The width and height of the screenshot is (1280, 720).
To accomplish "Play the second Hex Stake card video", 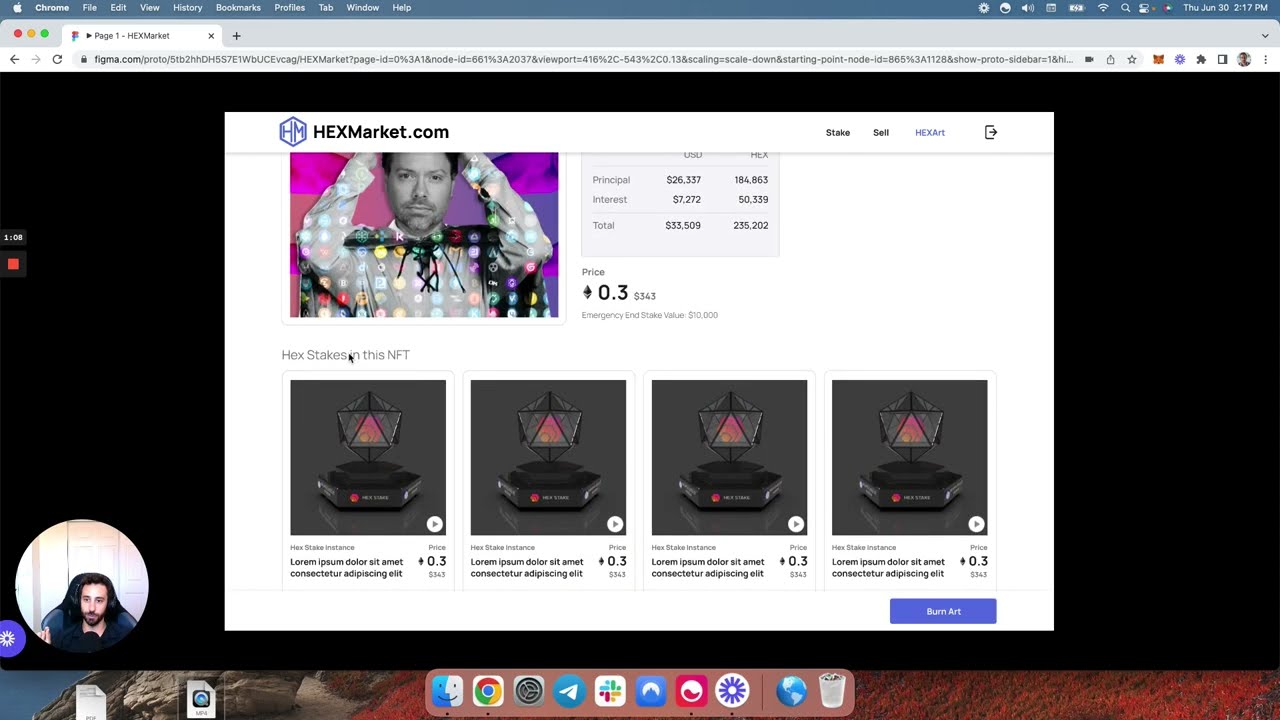I will tap(615, 524).
